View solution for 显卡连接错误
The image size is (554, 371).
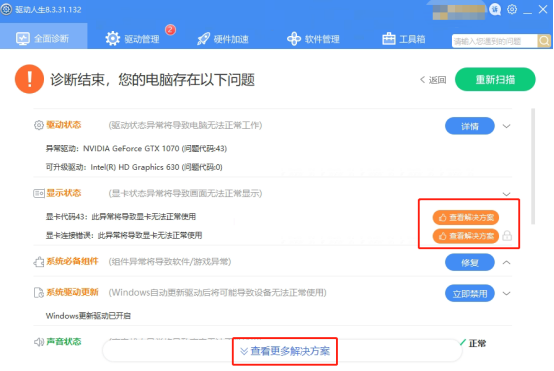coord(466,236)
